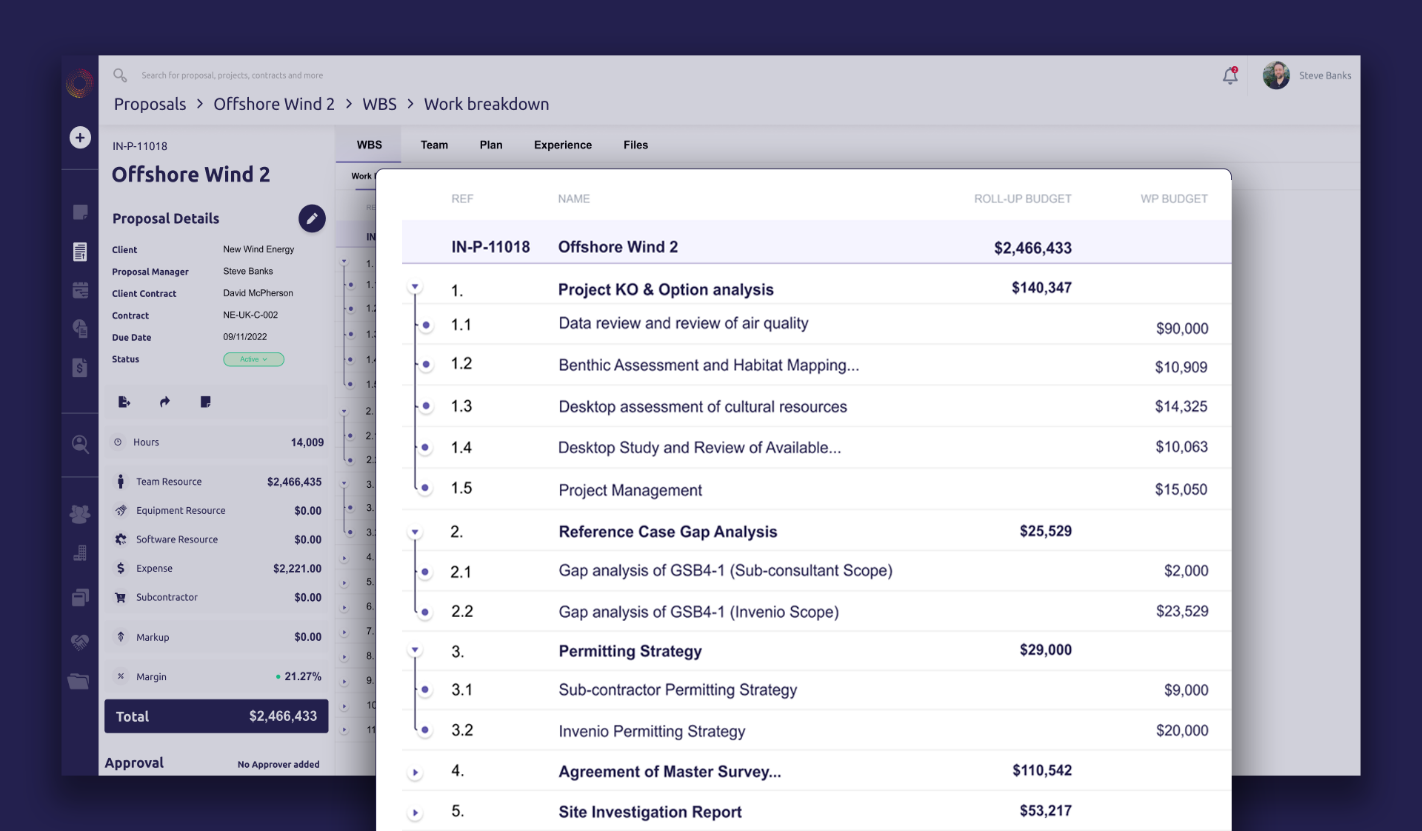
Task: Click the Equipment Resource icon
Action: 121,511
